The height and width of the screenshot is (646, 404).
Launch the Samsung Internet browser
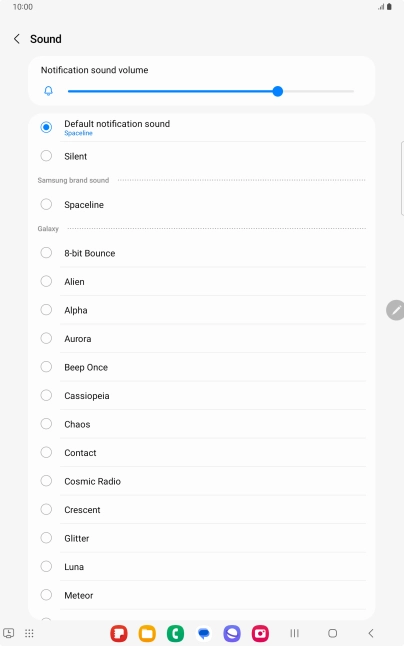tap(232, 633)
